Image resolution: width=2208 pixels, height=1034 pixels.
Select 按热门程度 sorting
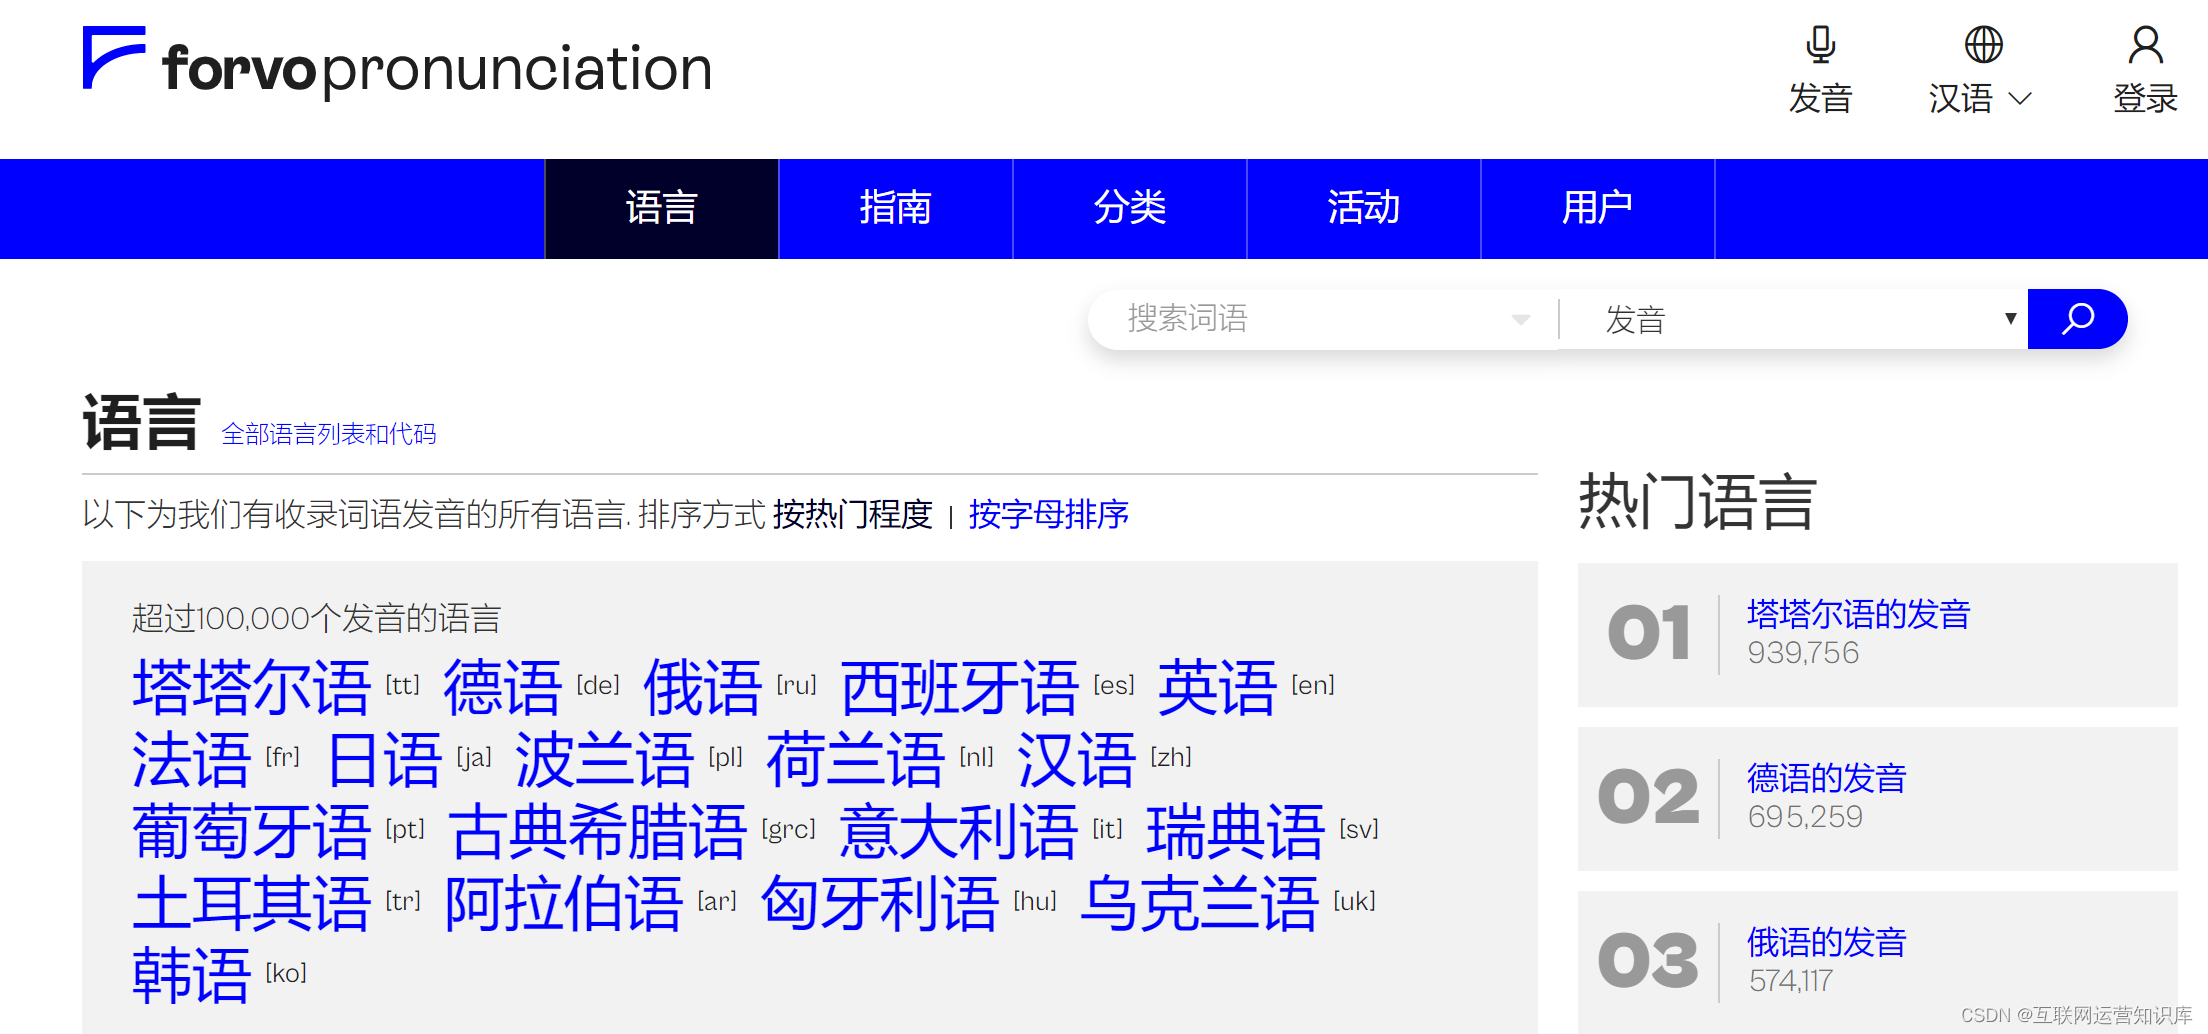[852, 514]
